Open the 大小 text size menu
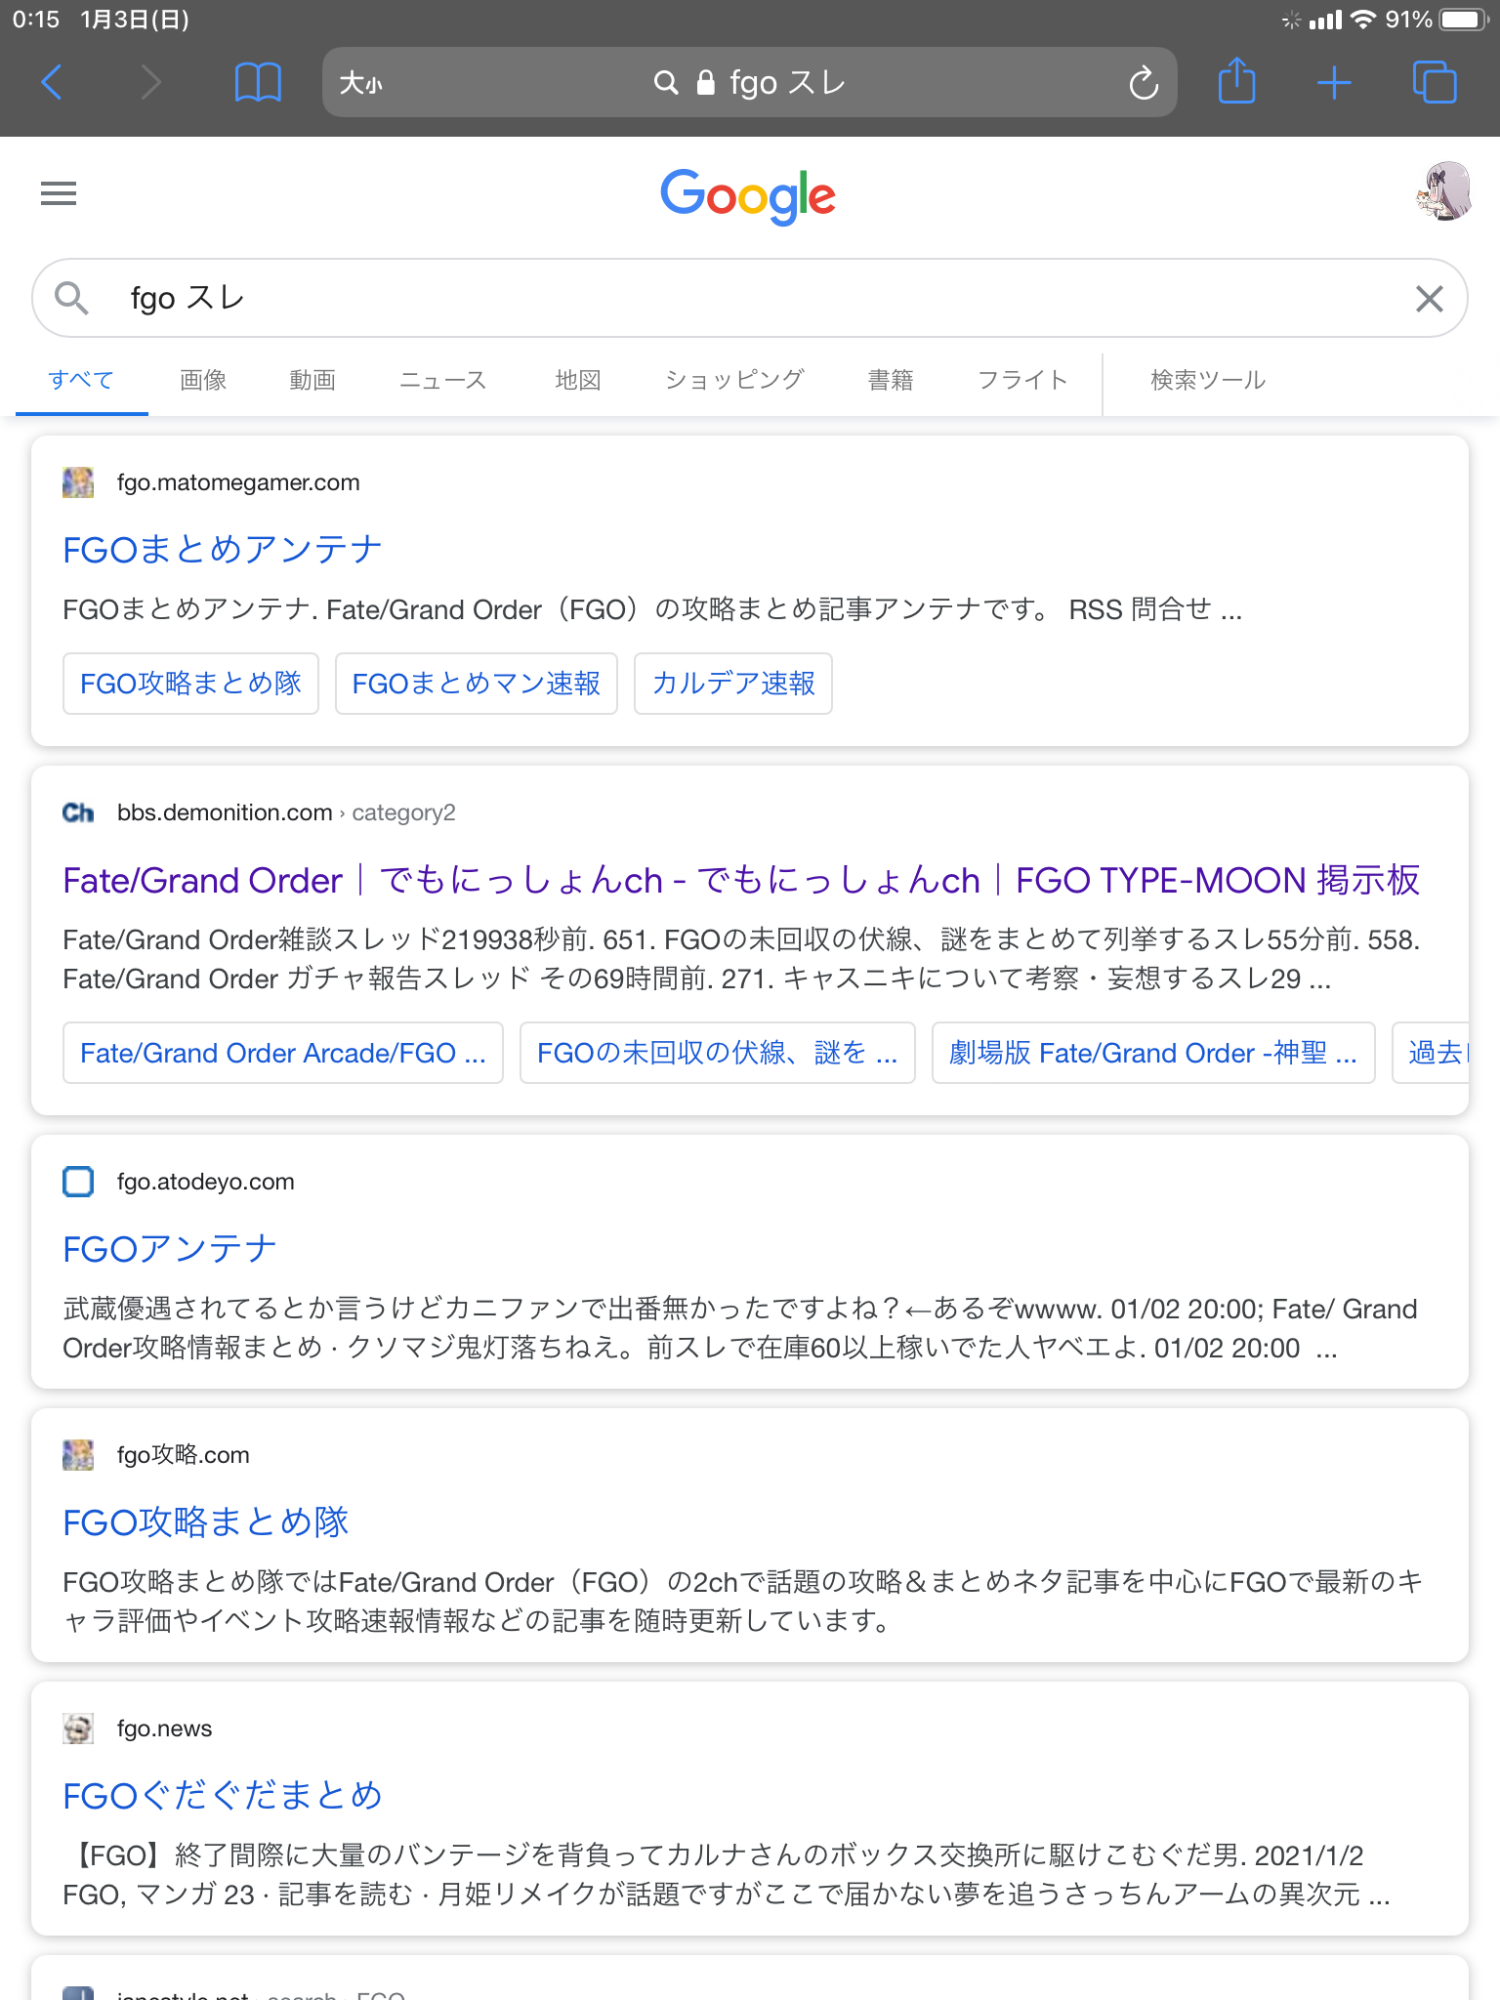Viewport: 1500px width, 2000px height. point(361,83)
